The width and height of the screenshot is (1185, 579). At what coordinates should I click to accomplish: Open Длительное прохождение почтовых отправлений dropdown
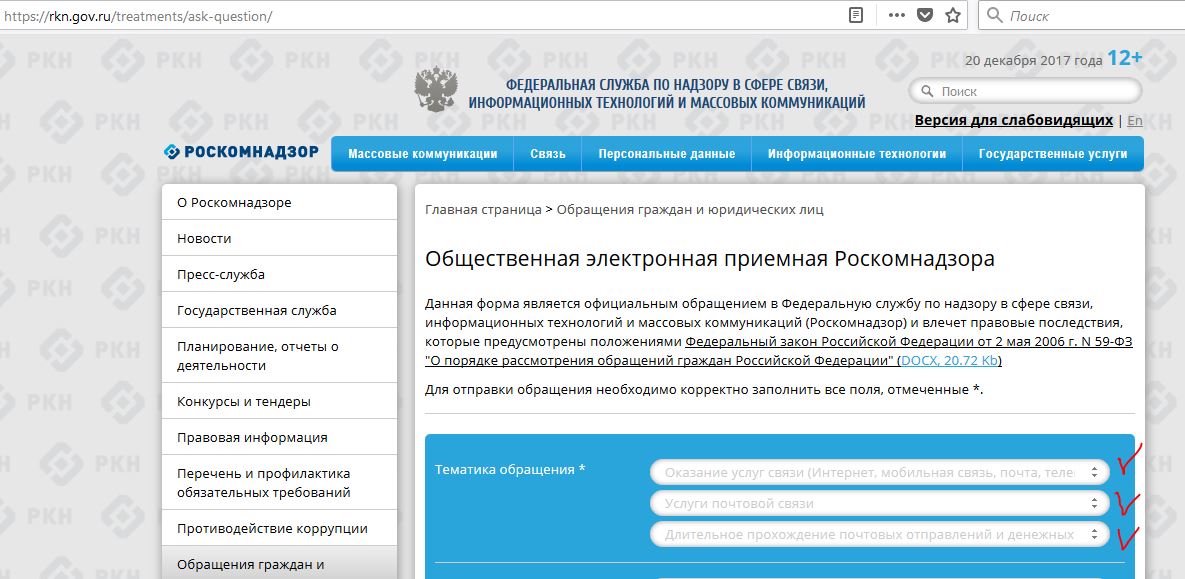[x=880, y=534]
